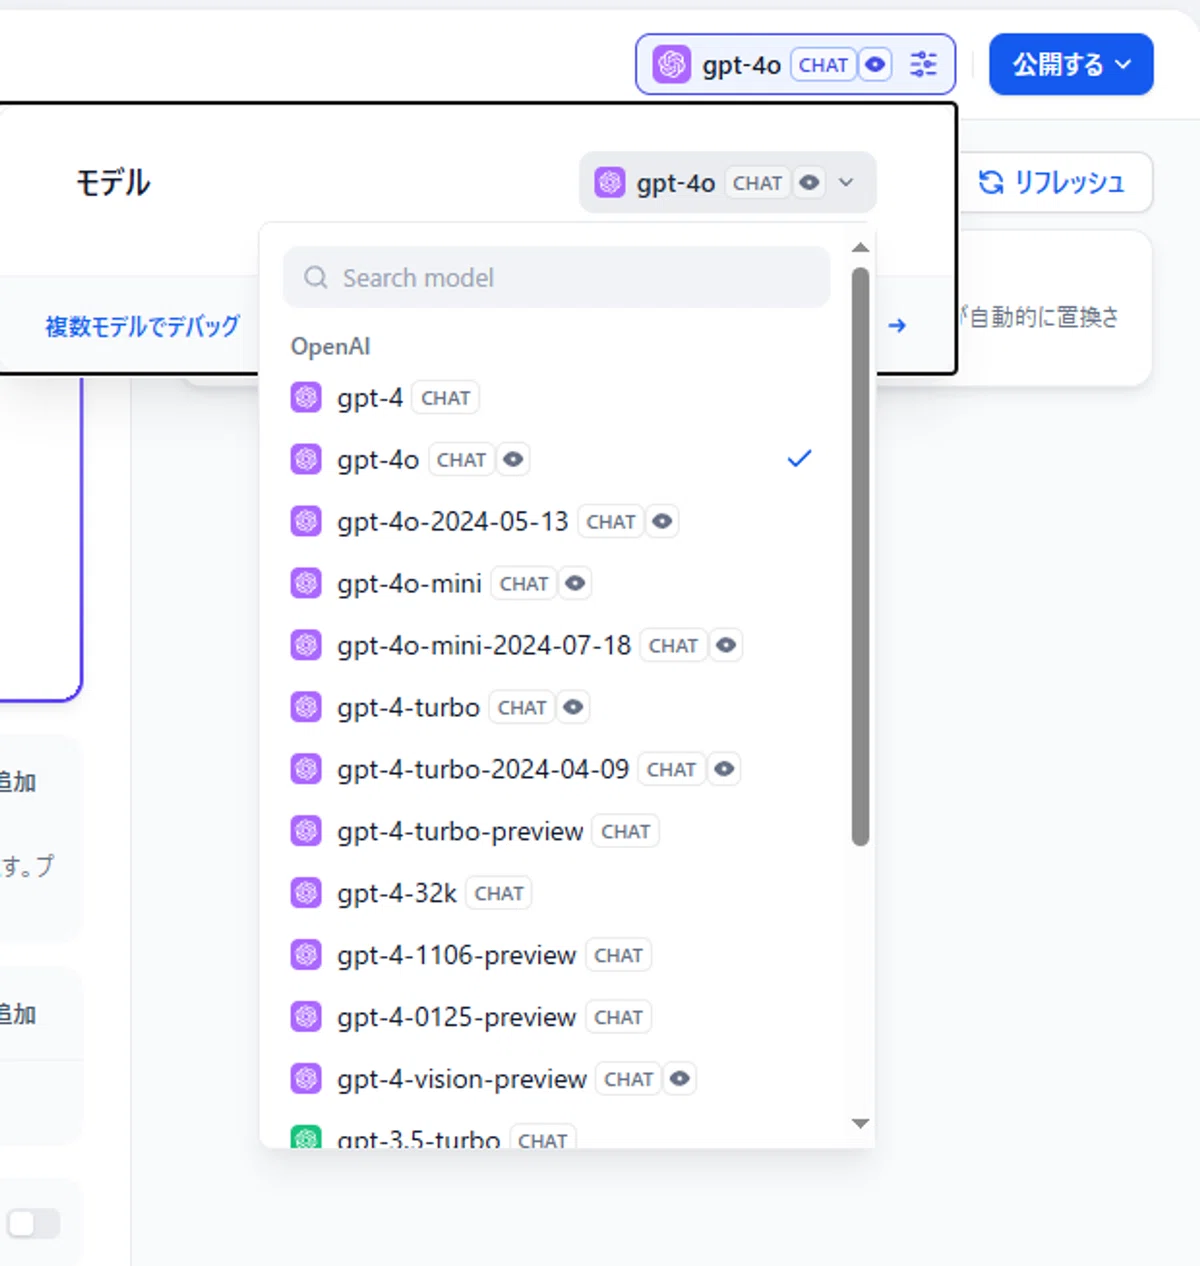Choose gpt-4-0125-preview model
Viewport: 1200px width, 1266px height.
(x=555, y=1017)
